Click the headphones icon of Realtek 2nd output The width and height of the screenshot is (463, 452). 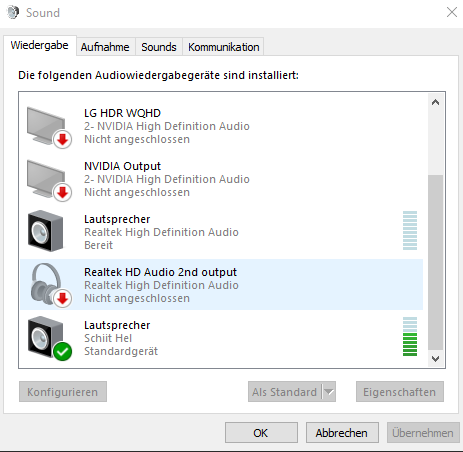[x=50, y=285]
